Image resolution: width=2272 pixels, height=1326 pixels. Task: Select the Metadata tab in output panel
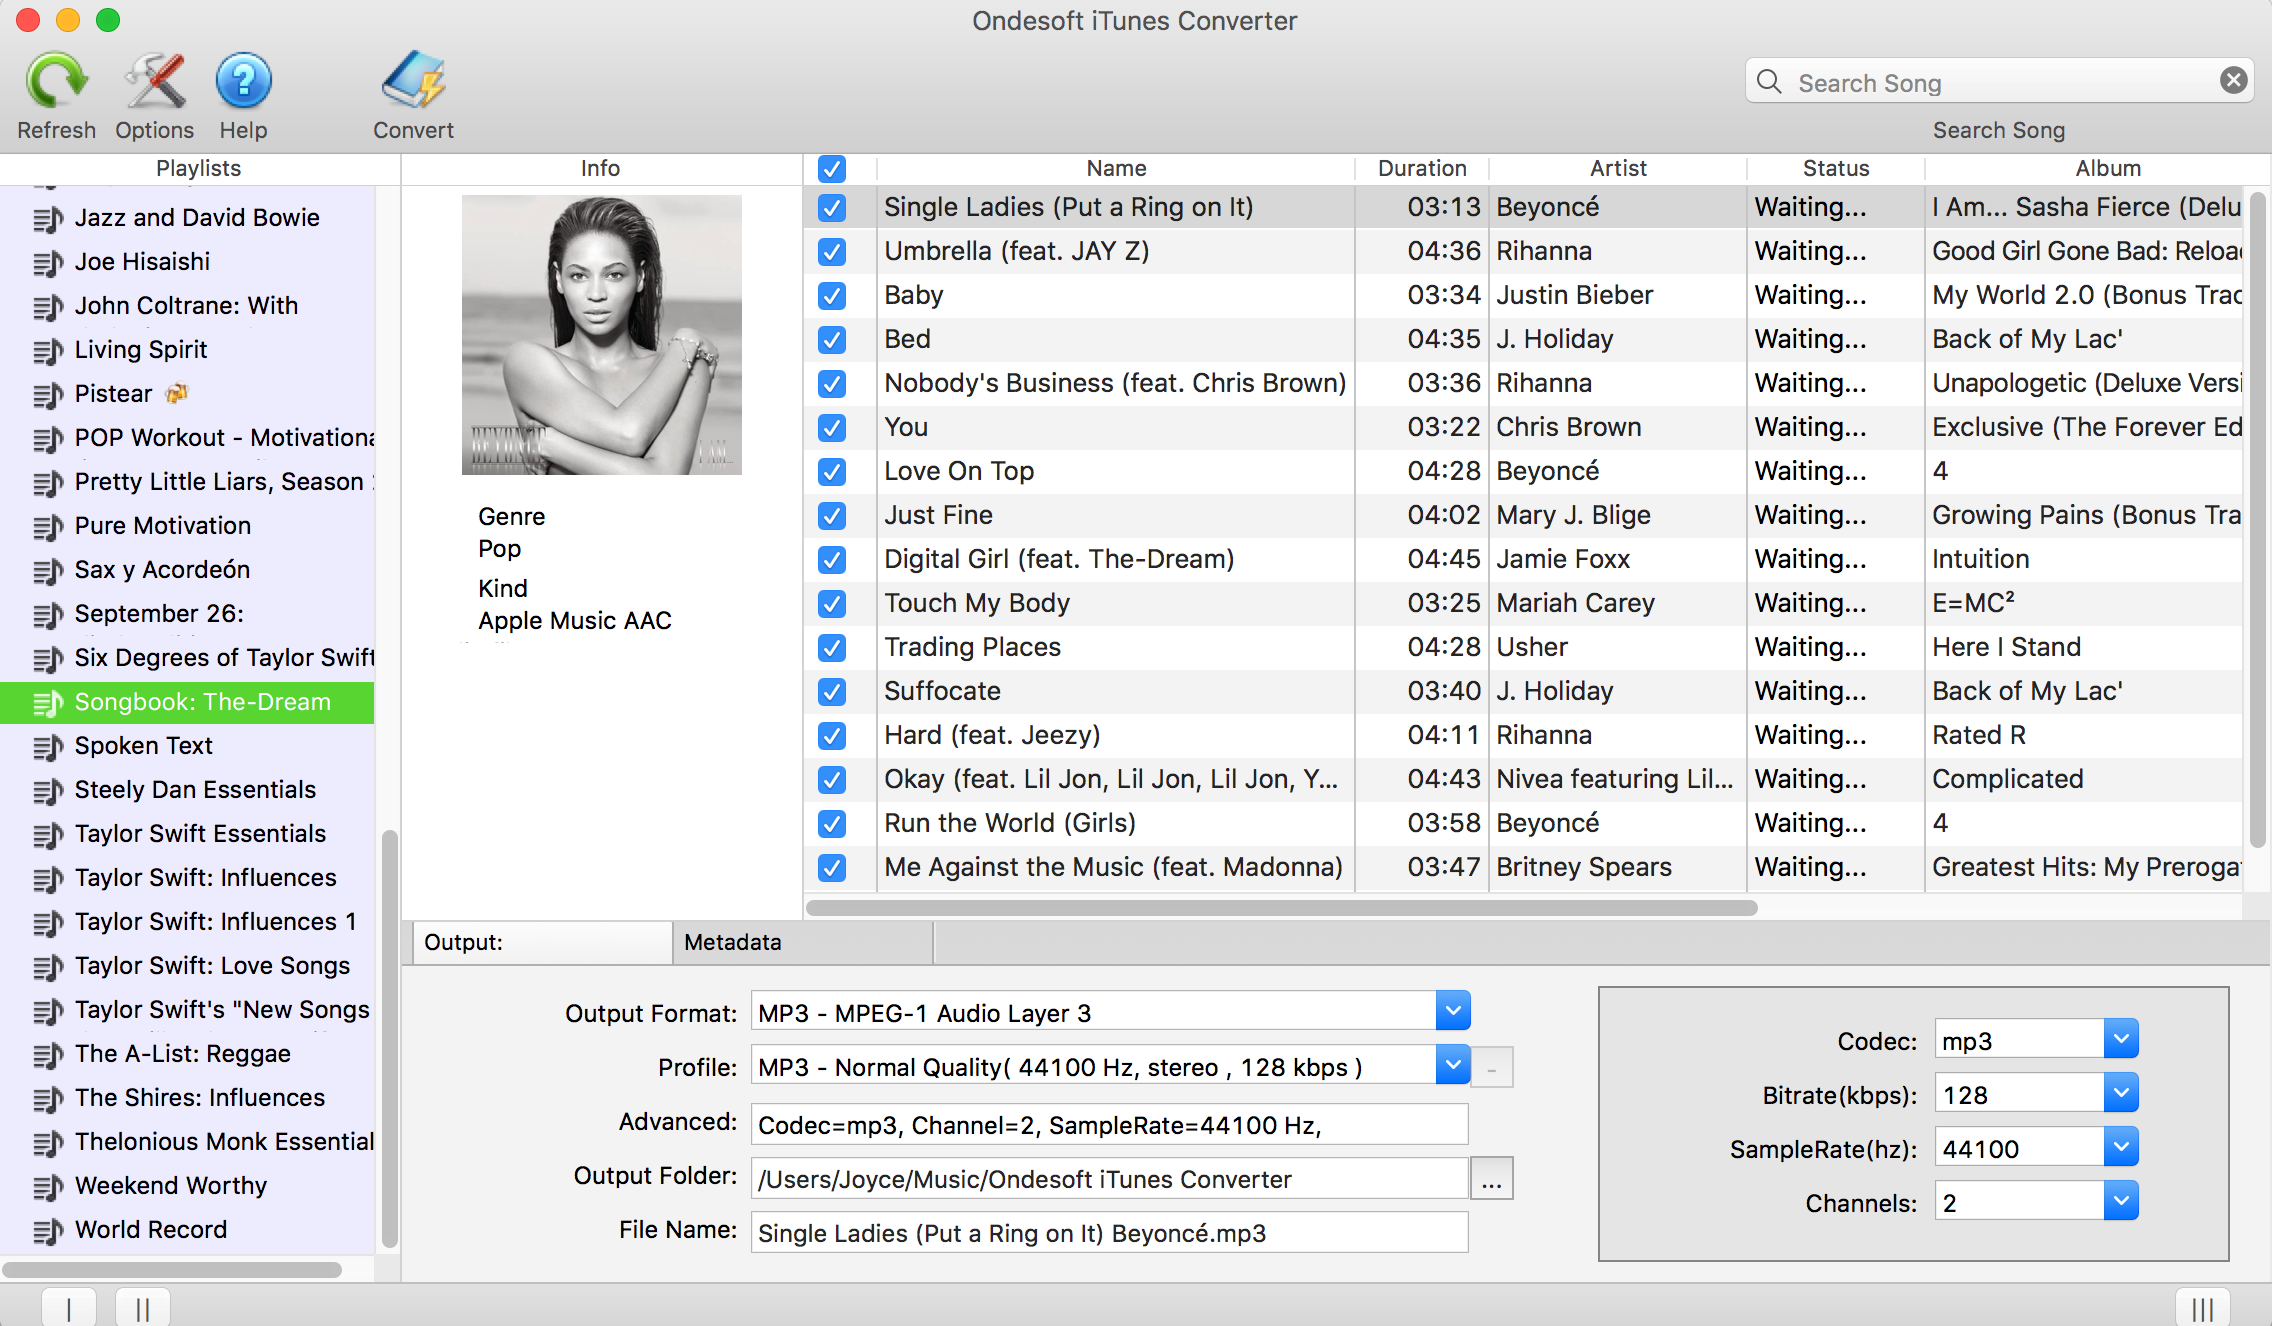pos(731,941)
